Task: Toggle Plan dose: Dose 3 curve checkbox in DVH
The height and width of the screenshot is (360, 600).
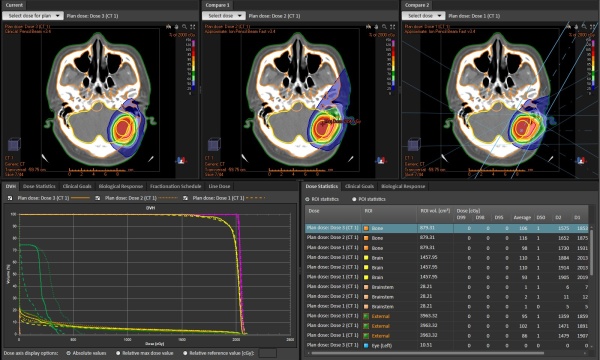Action: 10,198
